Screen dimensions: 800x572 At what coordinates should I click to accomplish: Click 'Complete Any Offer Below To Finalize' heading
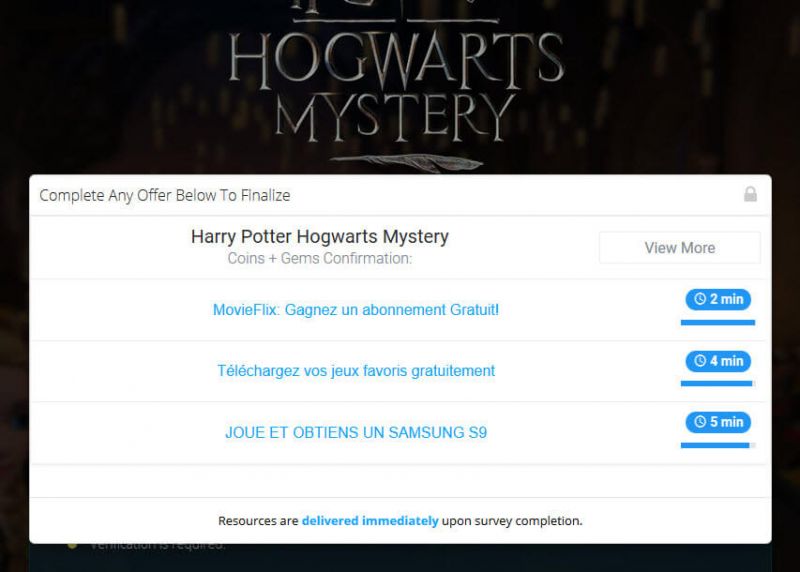tap(165, 195)
